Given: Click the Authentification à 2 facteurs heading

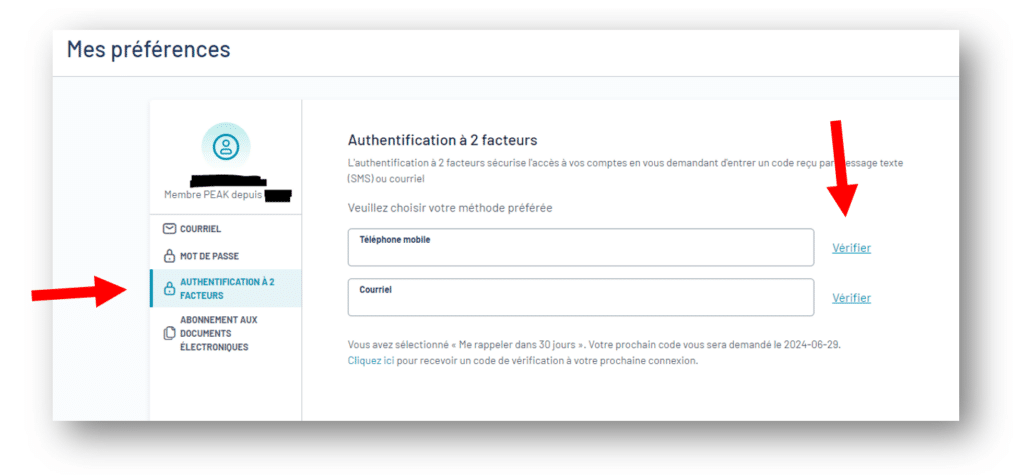Looking at the screenshot, I should pyautogui.click(x=442, y=140).
